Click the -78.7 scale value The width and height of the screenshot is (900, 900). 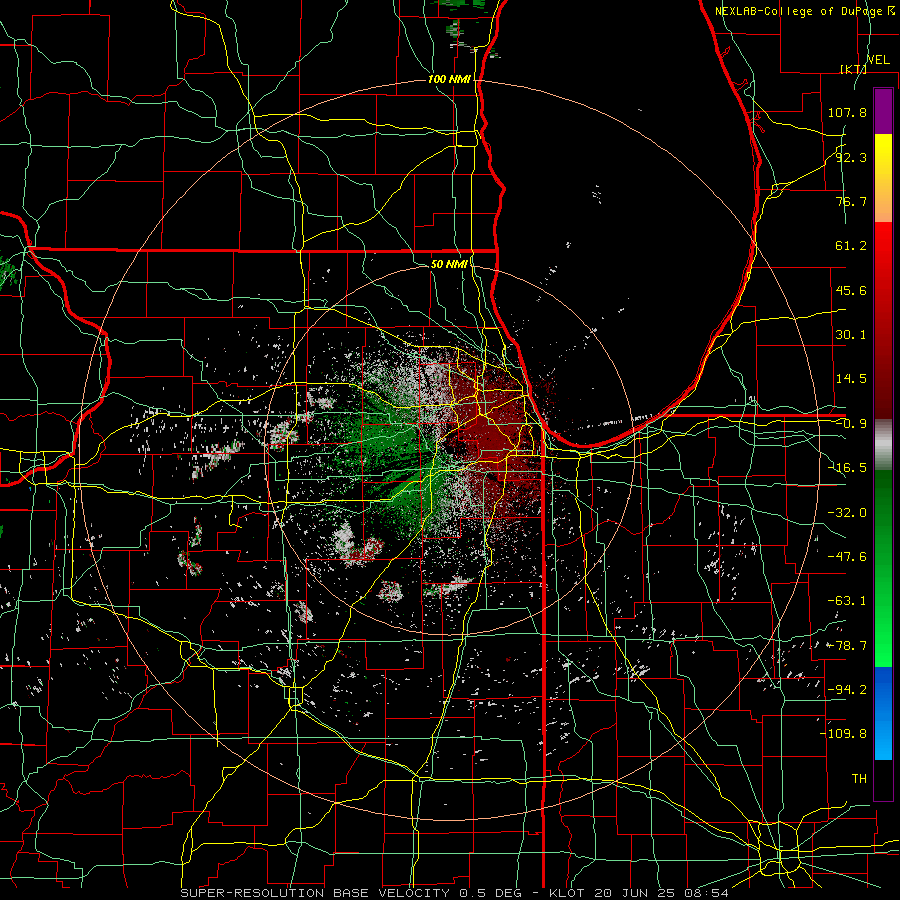click(x=847, y=646)
